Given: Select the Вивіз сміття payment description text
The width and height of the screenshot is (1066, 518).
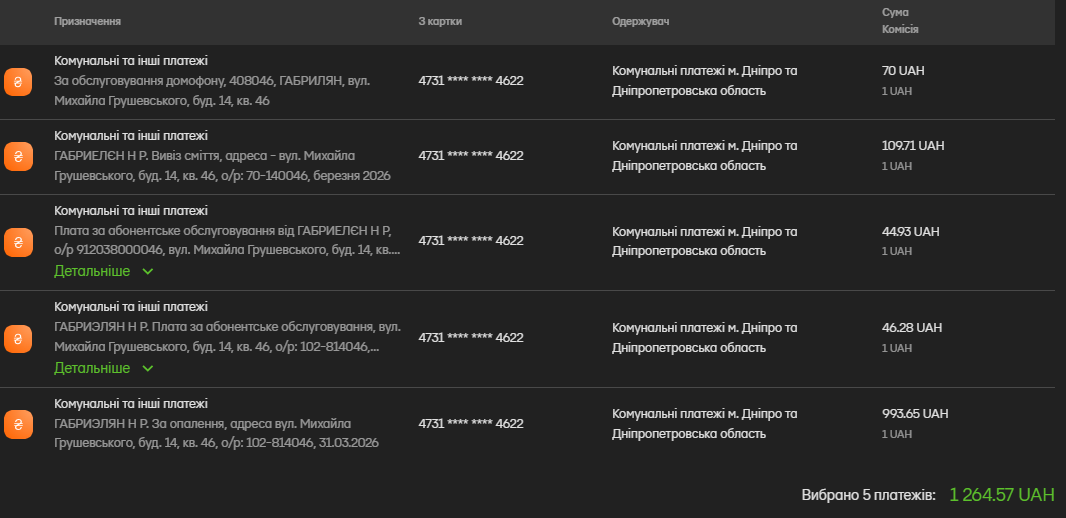Looking at the screenshot, I should (x=221, y=166).
